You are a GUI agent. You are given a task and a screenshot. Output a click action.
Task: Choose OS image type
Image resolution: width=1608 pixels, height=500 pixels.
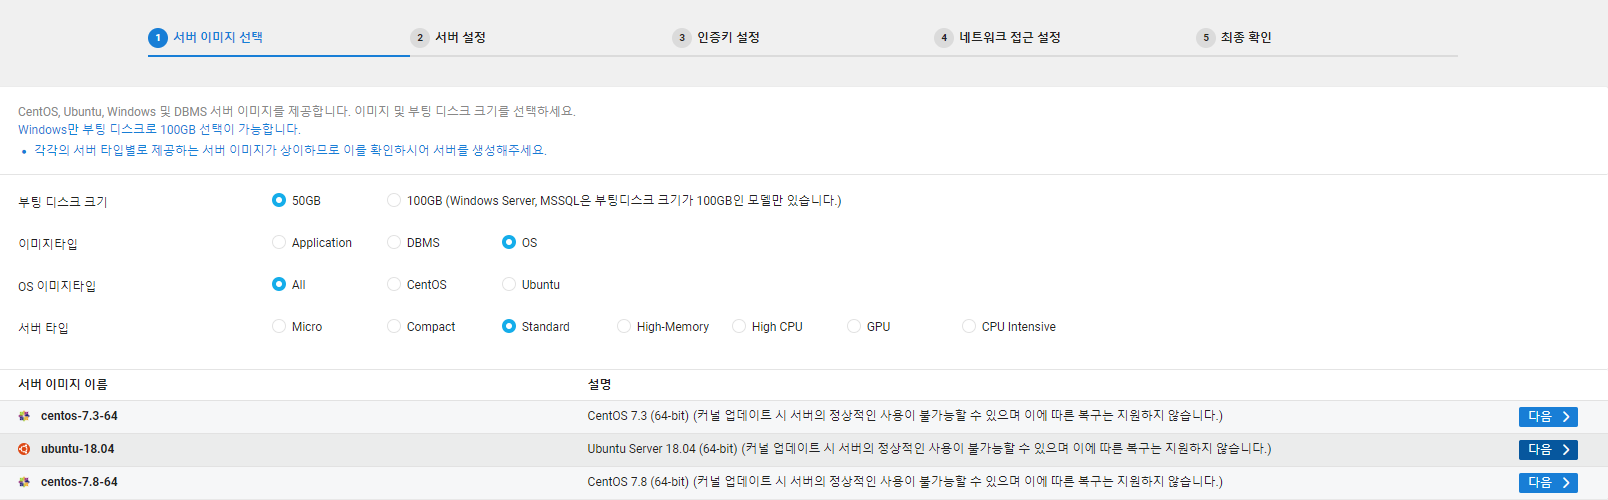[509, 242]
